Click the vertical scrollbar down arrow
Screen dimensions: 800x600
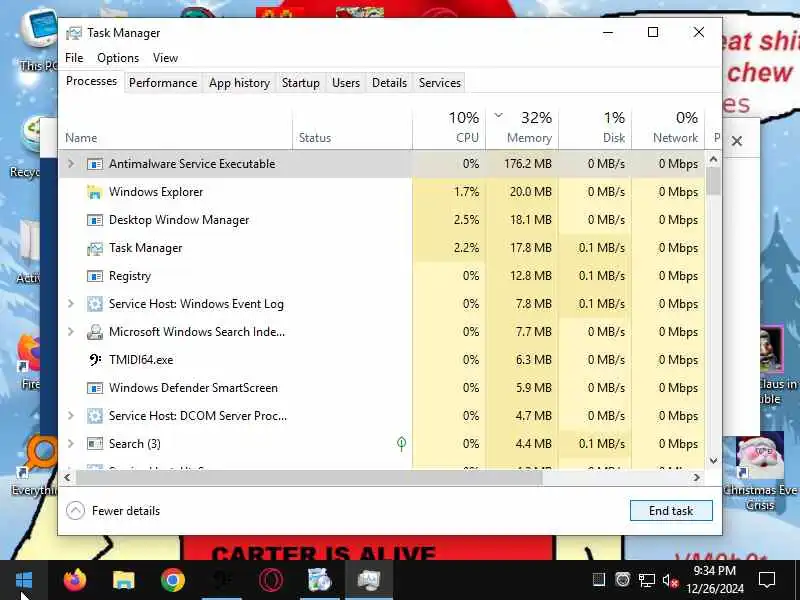tap(713, 461)
